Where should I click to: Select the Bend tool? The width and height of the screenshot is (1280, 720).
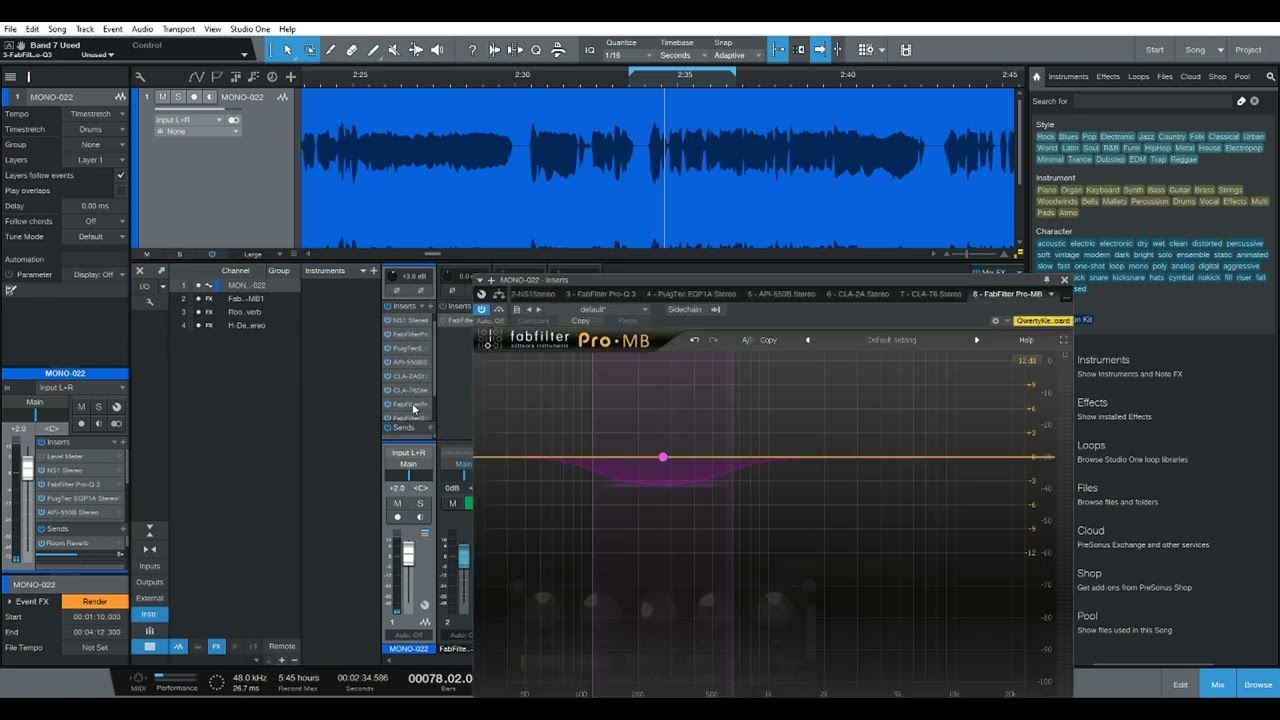(x=415, y=50)
